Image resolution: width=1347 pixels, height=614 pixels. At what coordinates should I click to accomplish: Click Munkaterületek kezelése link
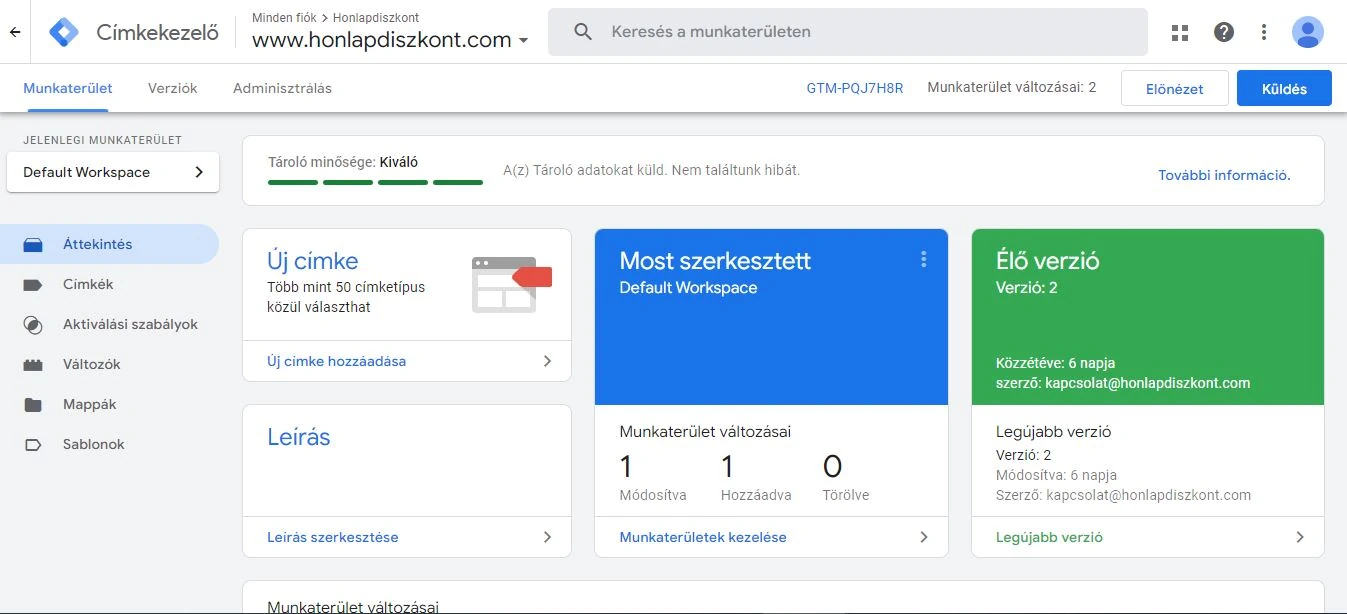(x=703, y=537)
